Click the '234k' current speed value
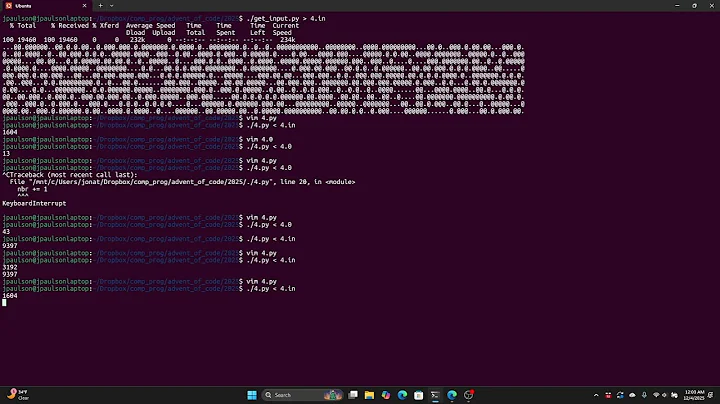 click(x=287, y=40)
